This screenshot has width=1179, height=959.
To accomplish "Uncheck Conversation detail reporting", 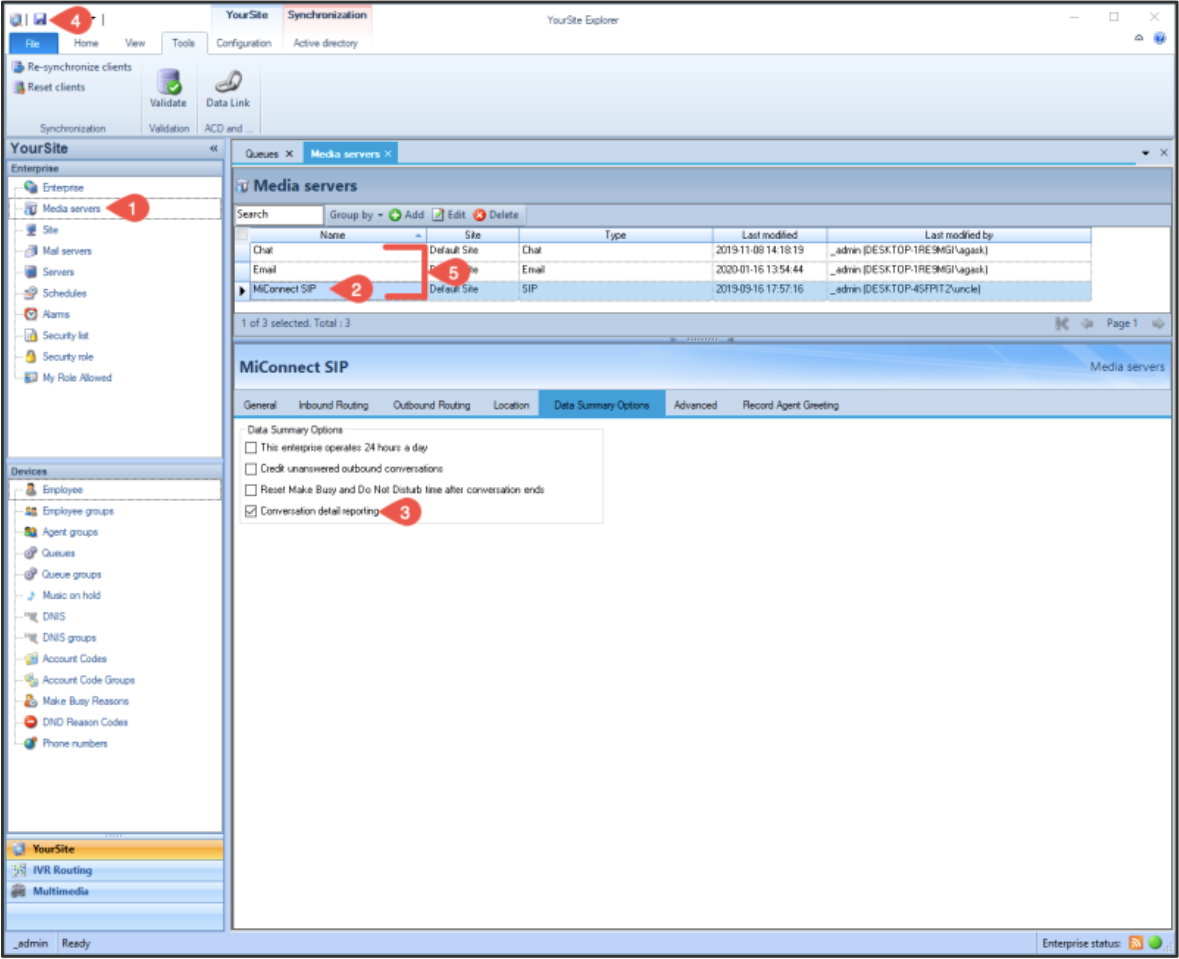I will tap(251, 511).
